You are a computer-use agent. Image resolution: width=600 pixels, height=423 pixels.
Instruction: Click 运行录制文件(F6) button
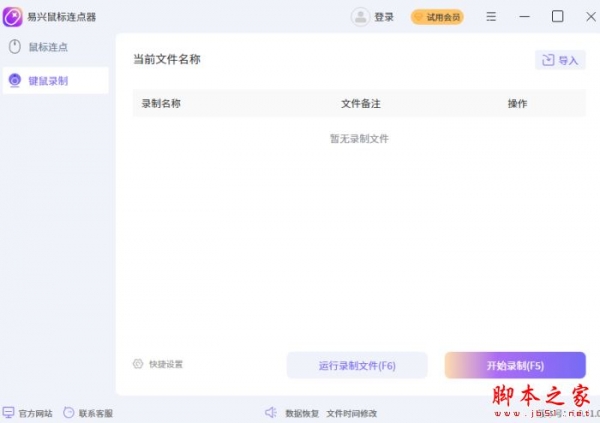357,365
